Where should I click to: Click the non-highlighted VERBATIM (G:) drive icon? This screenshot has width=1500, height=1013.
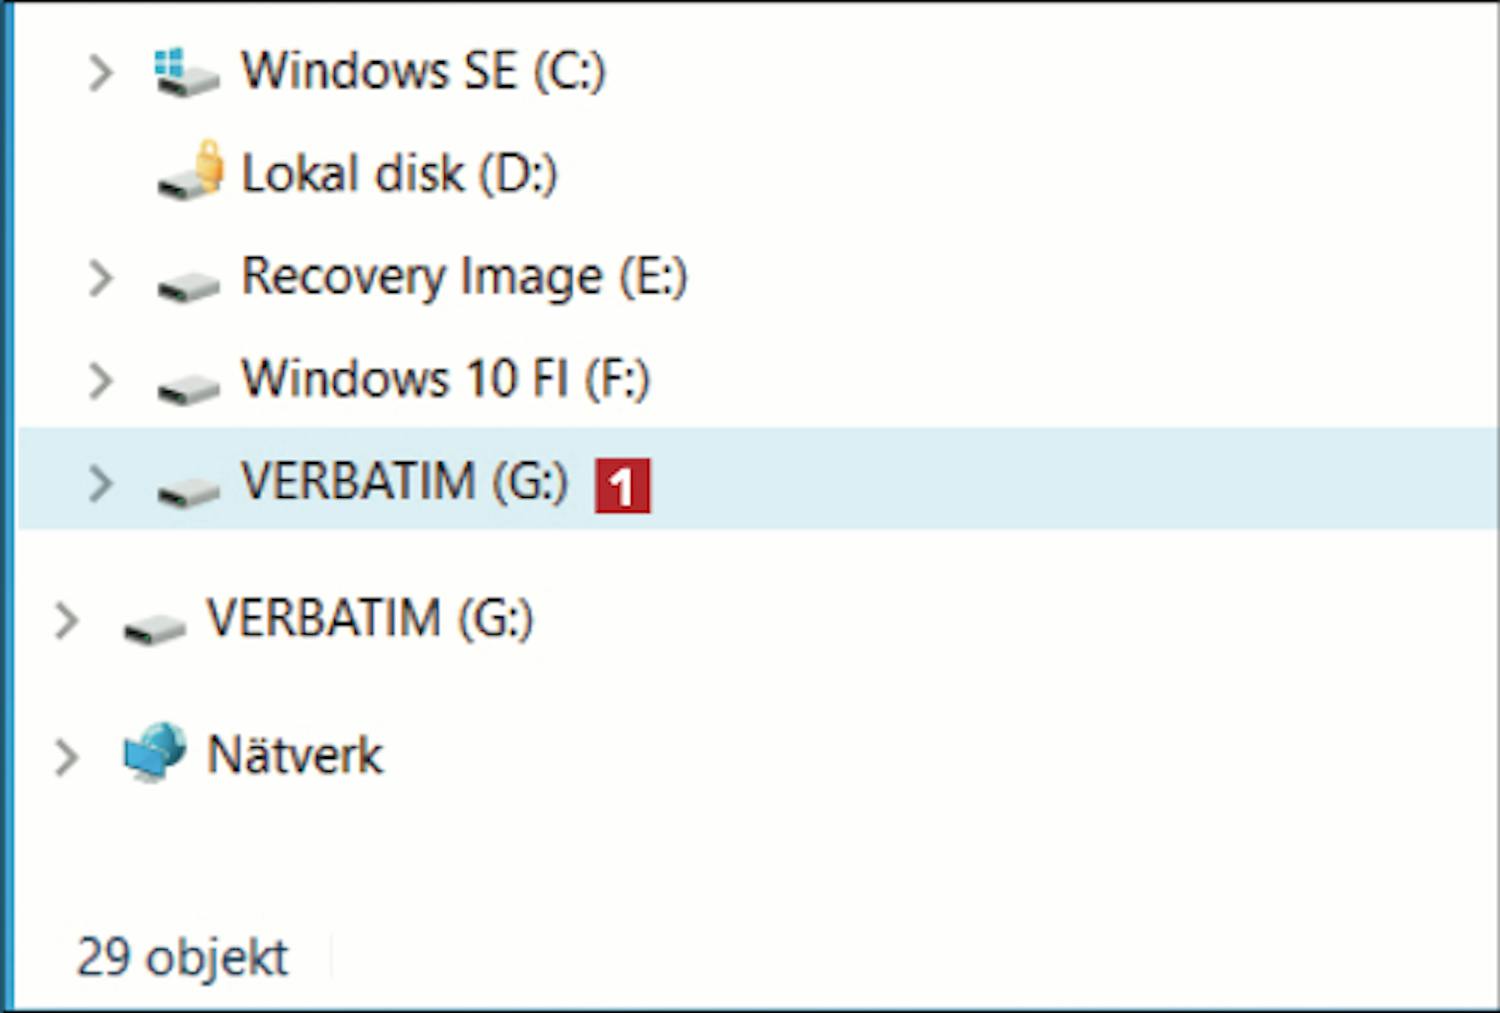(x=154, y=628)
